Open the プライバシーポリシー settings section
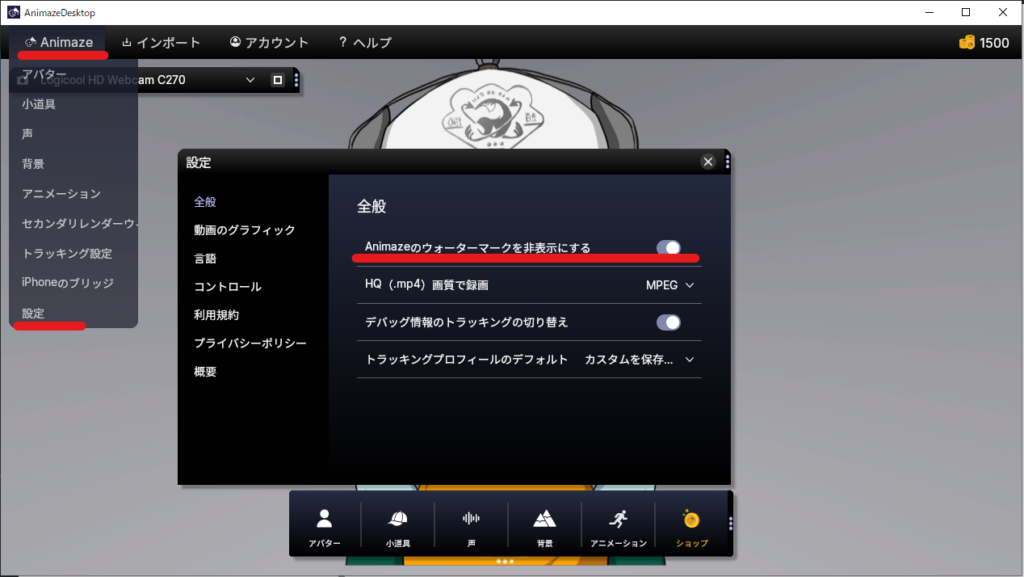Viewport: 1024px width, 577px height. [x=249, y=343]
